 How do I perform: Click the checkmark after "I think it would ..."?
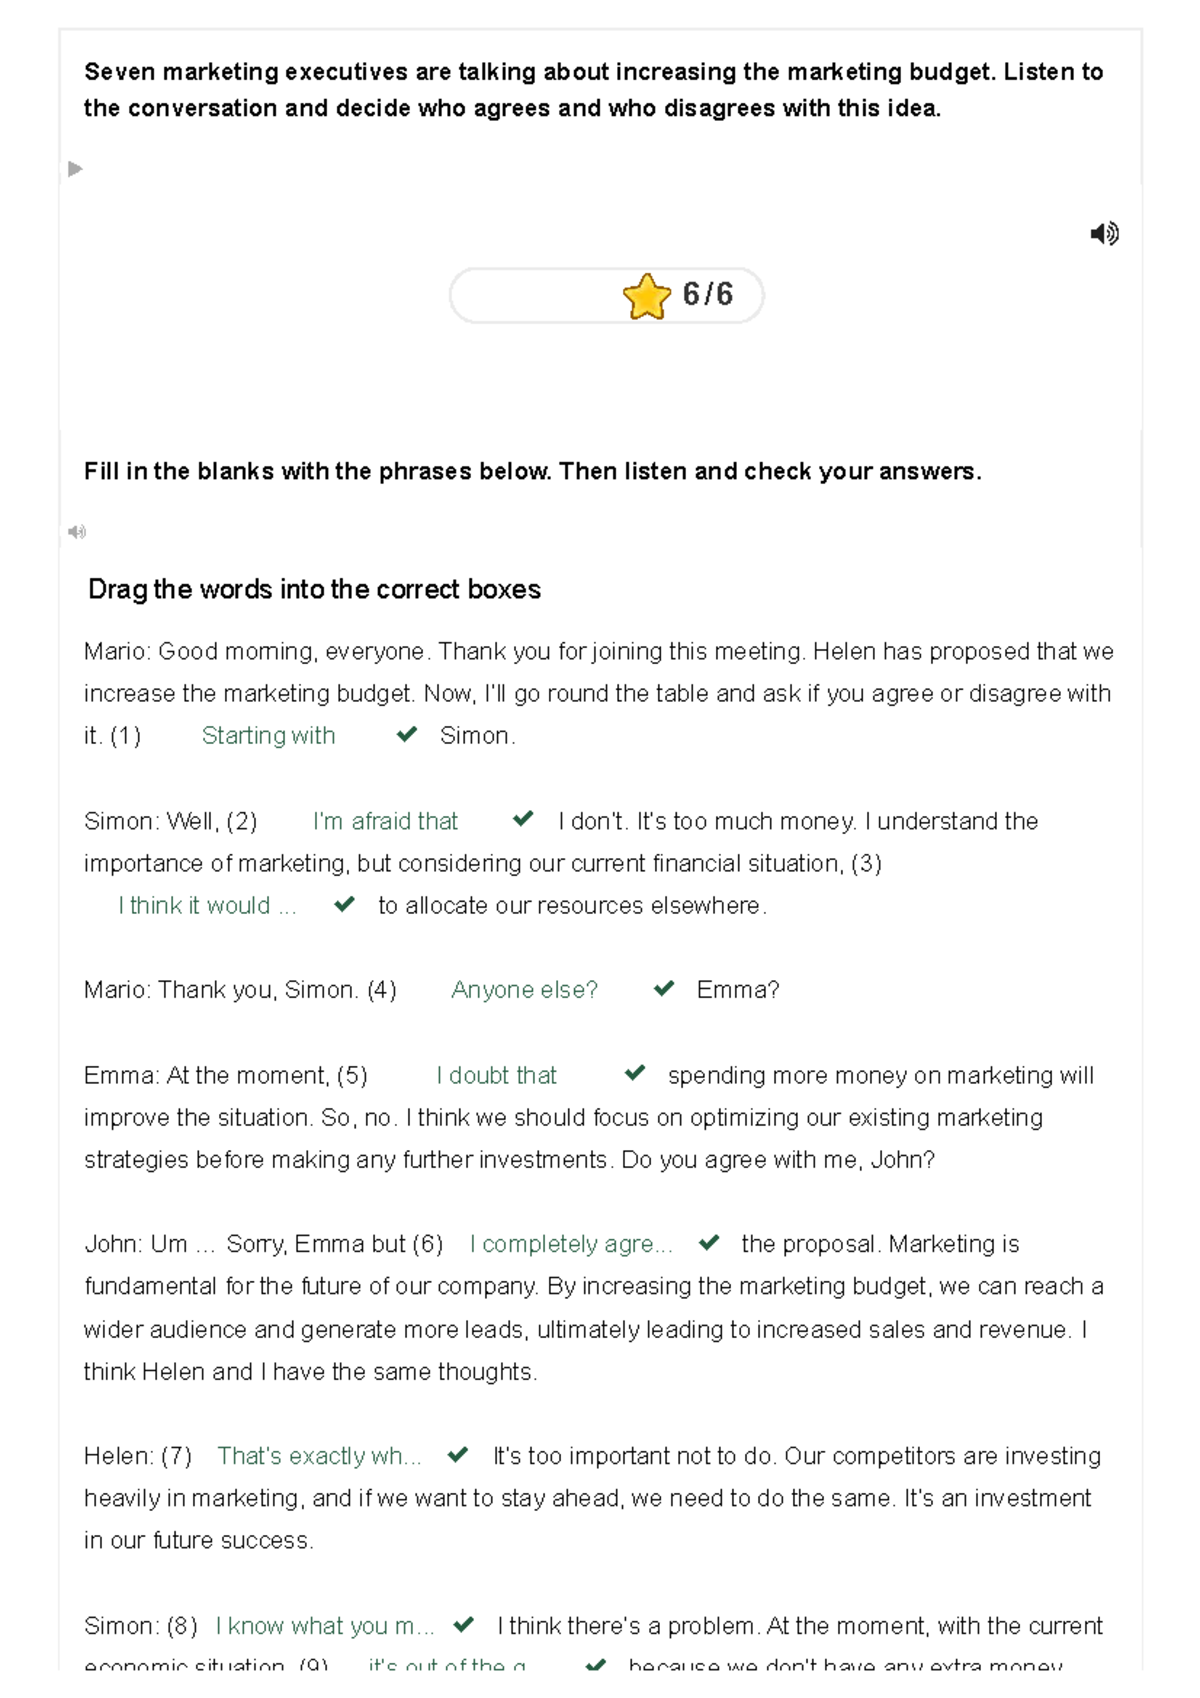tap(345, 904)
